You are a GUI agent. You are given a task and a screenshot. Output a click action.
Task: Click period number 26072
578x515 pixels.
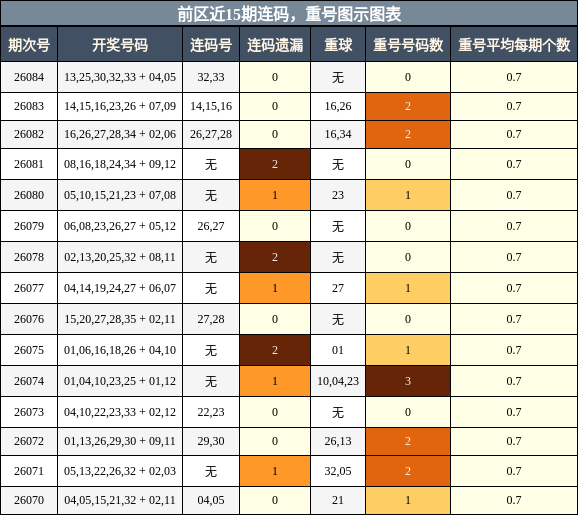pyautogui.click(x=29, y=441)
